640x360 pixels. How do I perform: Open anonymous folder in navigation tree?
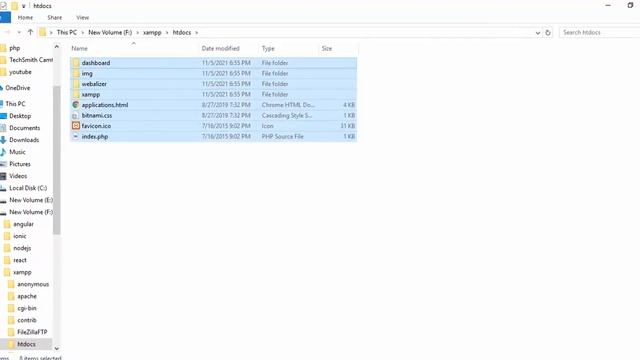33,284
